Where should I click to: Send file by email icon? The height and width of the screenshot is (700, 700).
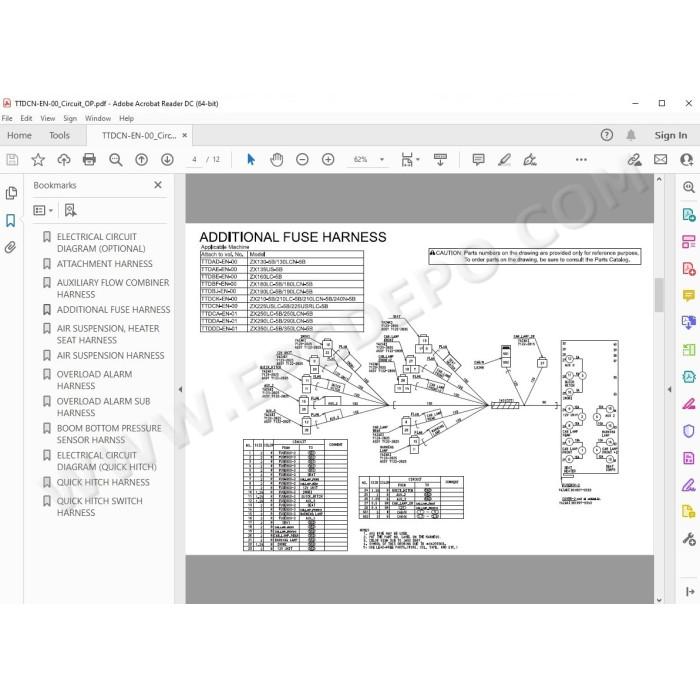[x=660, y=159]
